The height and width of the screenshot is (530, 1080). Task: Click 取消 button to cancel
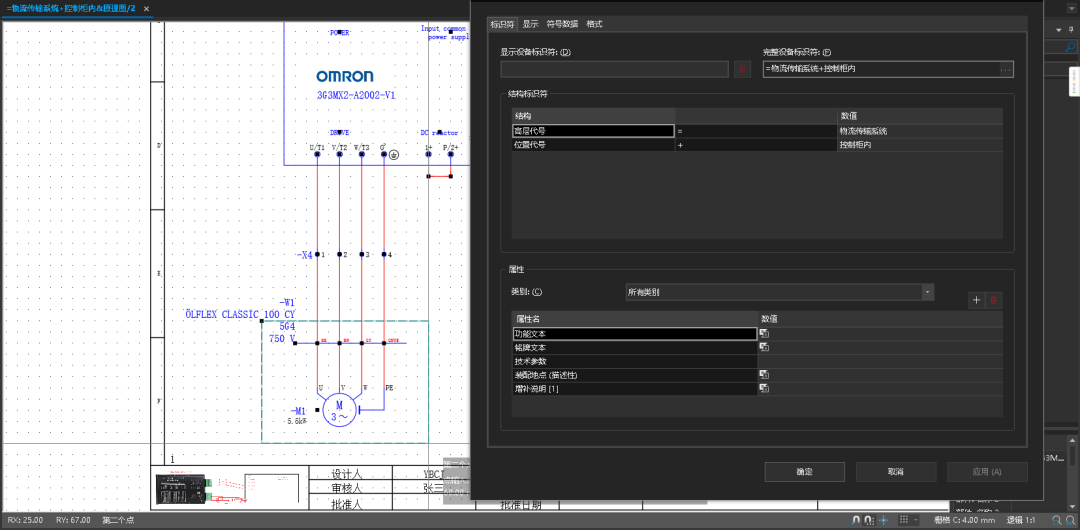tap(894, 472)
